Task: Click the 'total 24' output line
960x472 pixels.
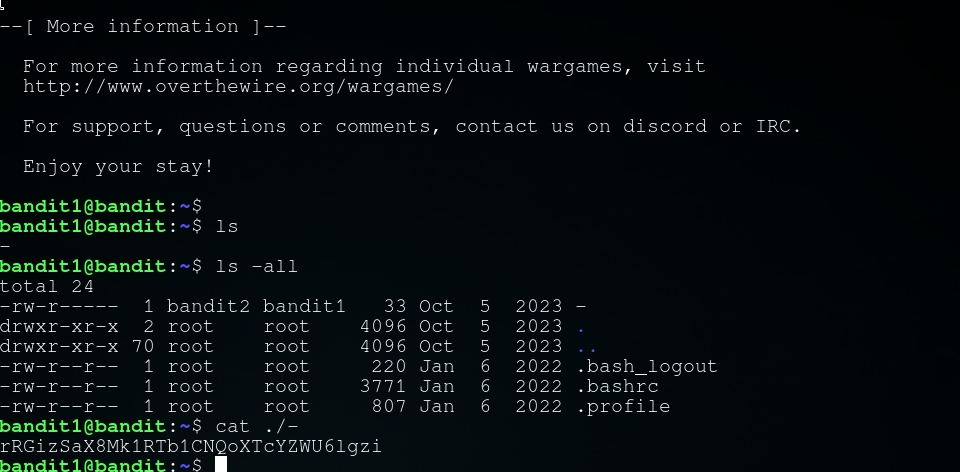Action: 47,286
